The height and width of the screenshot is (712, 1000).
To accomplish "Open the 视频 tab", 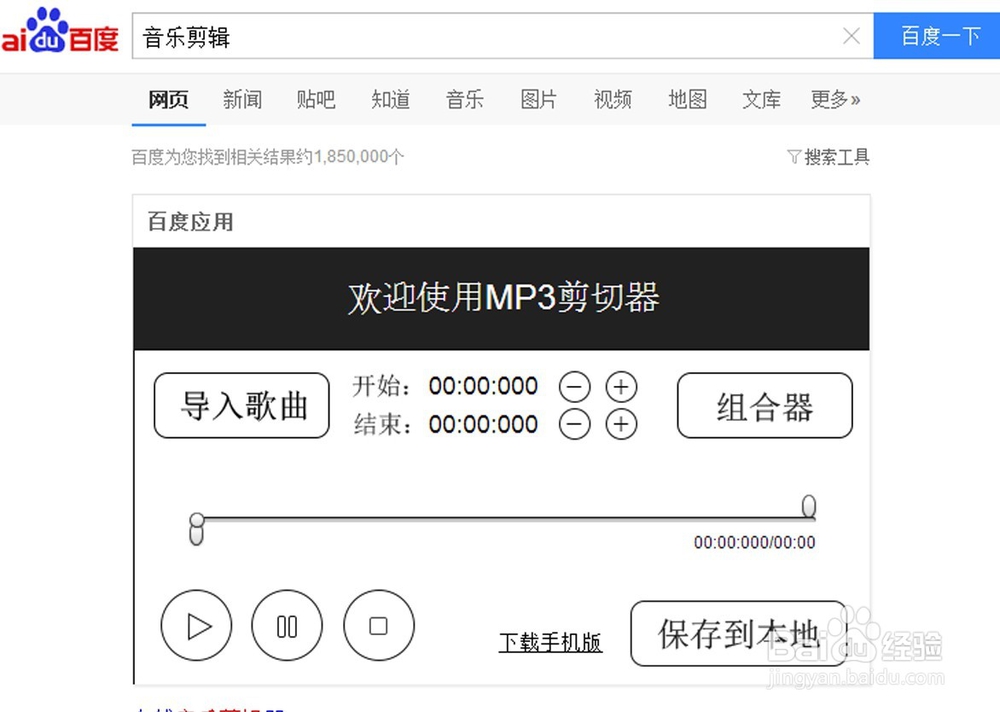I will pos(613,100).
